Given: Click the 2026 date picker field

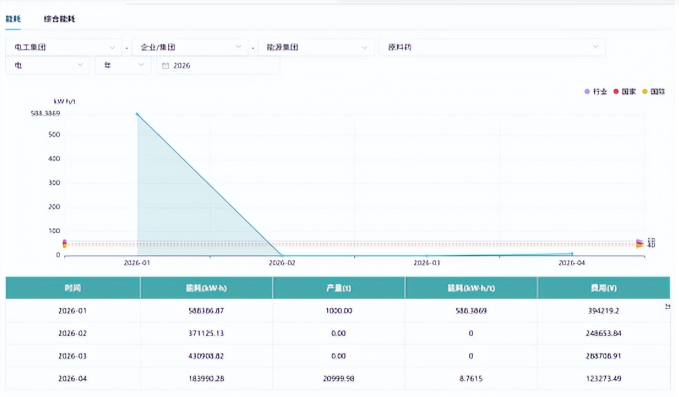Looking at the screenshot, I should tap(218, 65).
